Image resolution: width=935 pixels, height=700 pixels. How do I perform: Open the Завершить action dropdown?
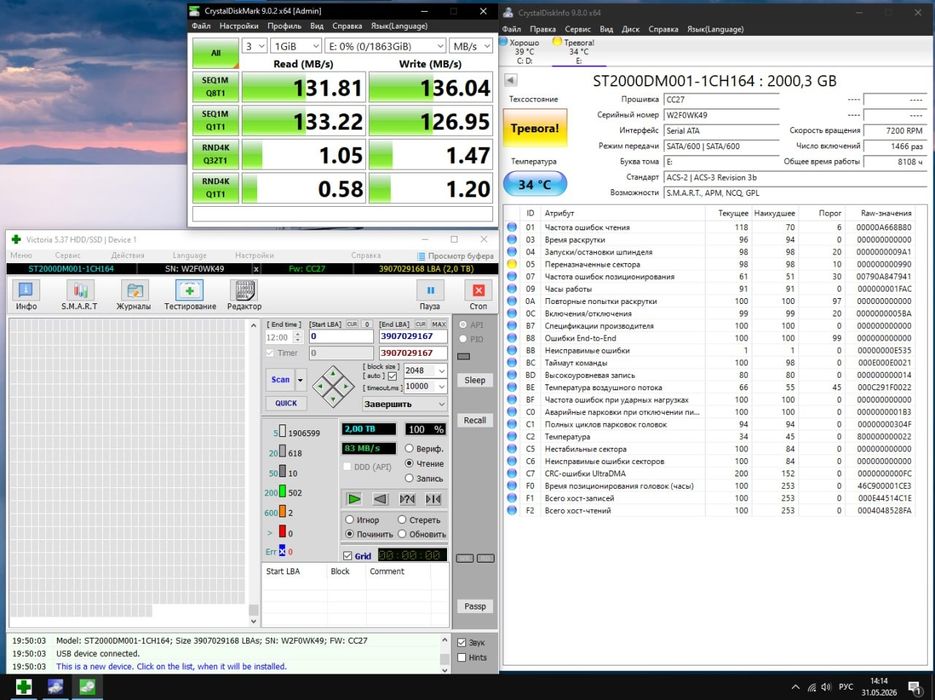click(x=404, y=404)
